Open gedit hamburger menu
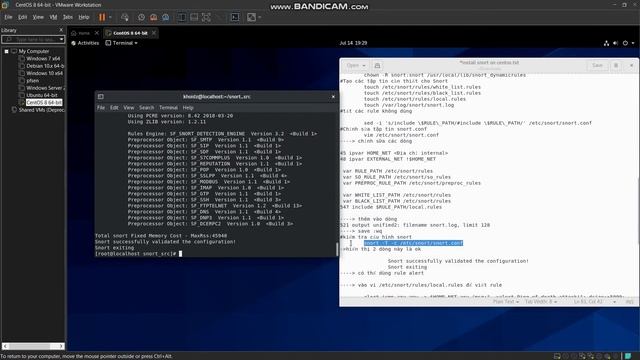 [x=616, y=65]
